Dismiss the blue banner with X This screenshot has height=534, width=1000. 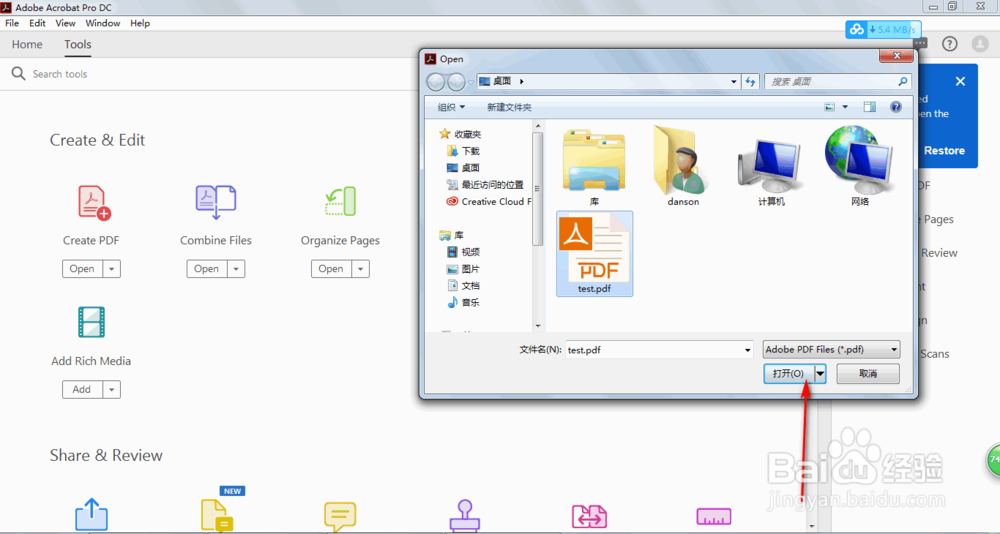tap(960, 82)
